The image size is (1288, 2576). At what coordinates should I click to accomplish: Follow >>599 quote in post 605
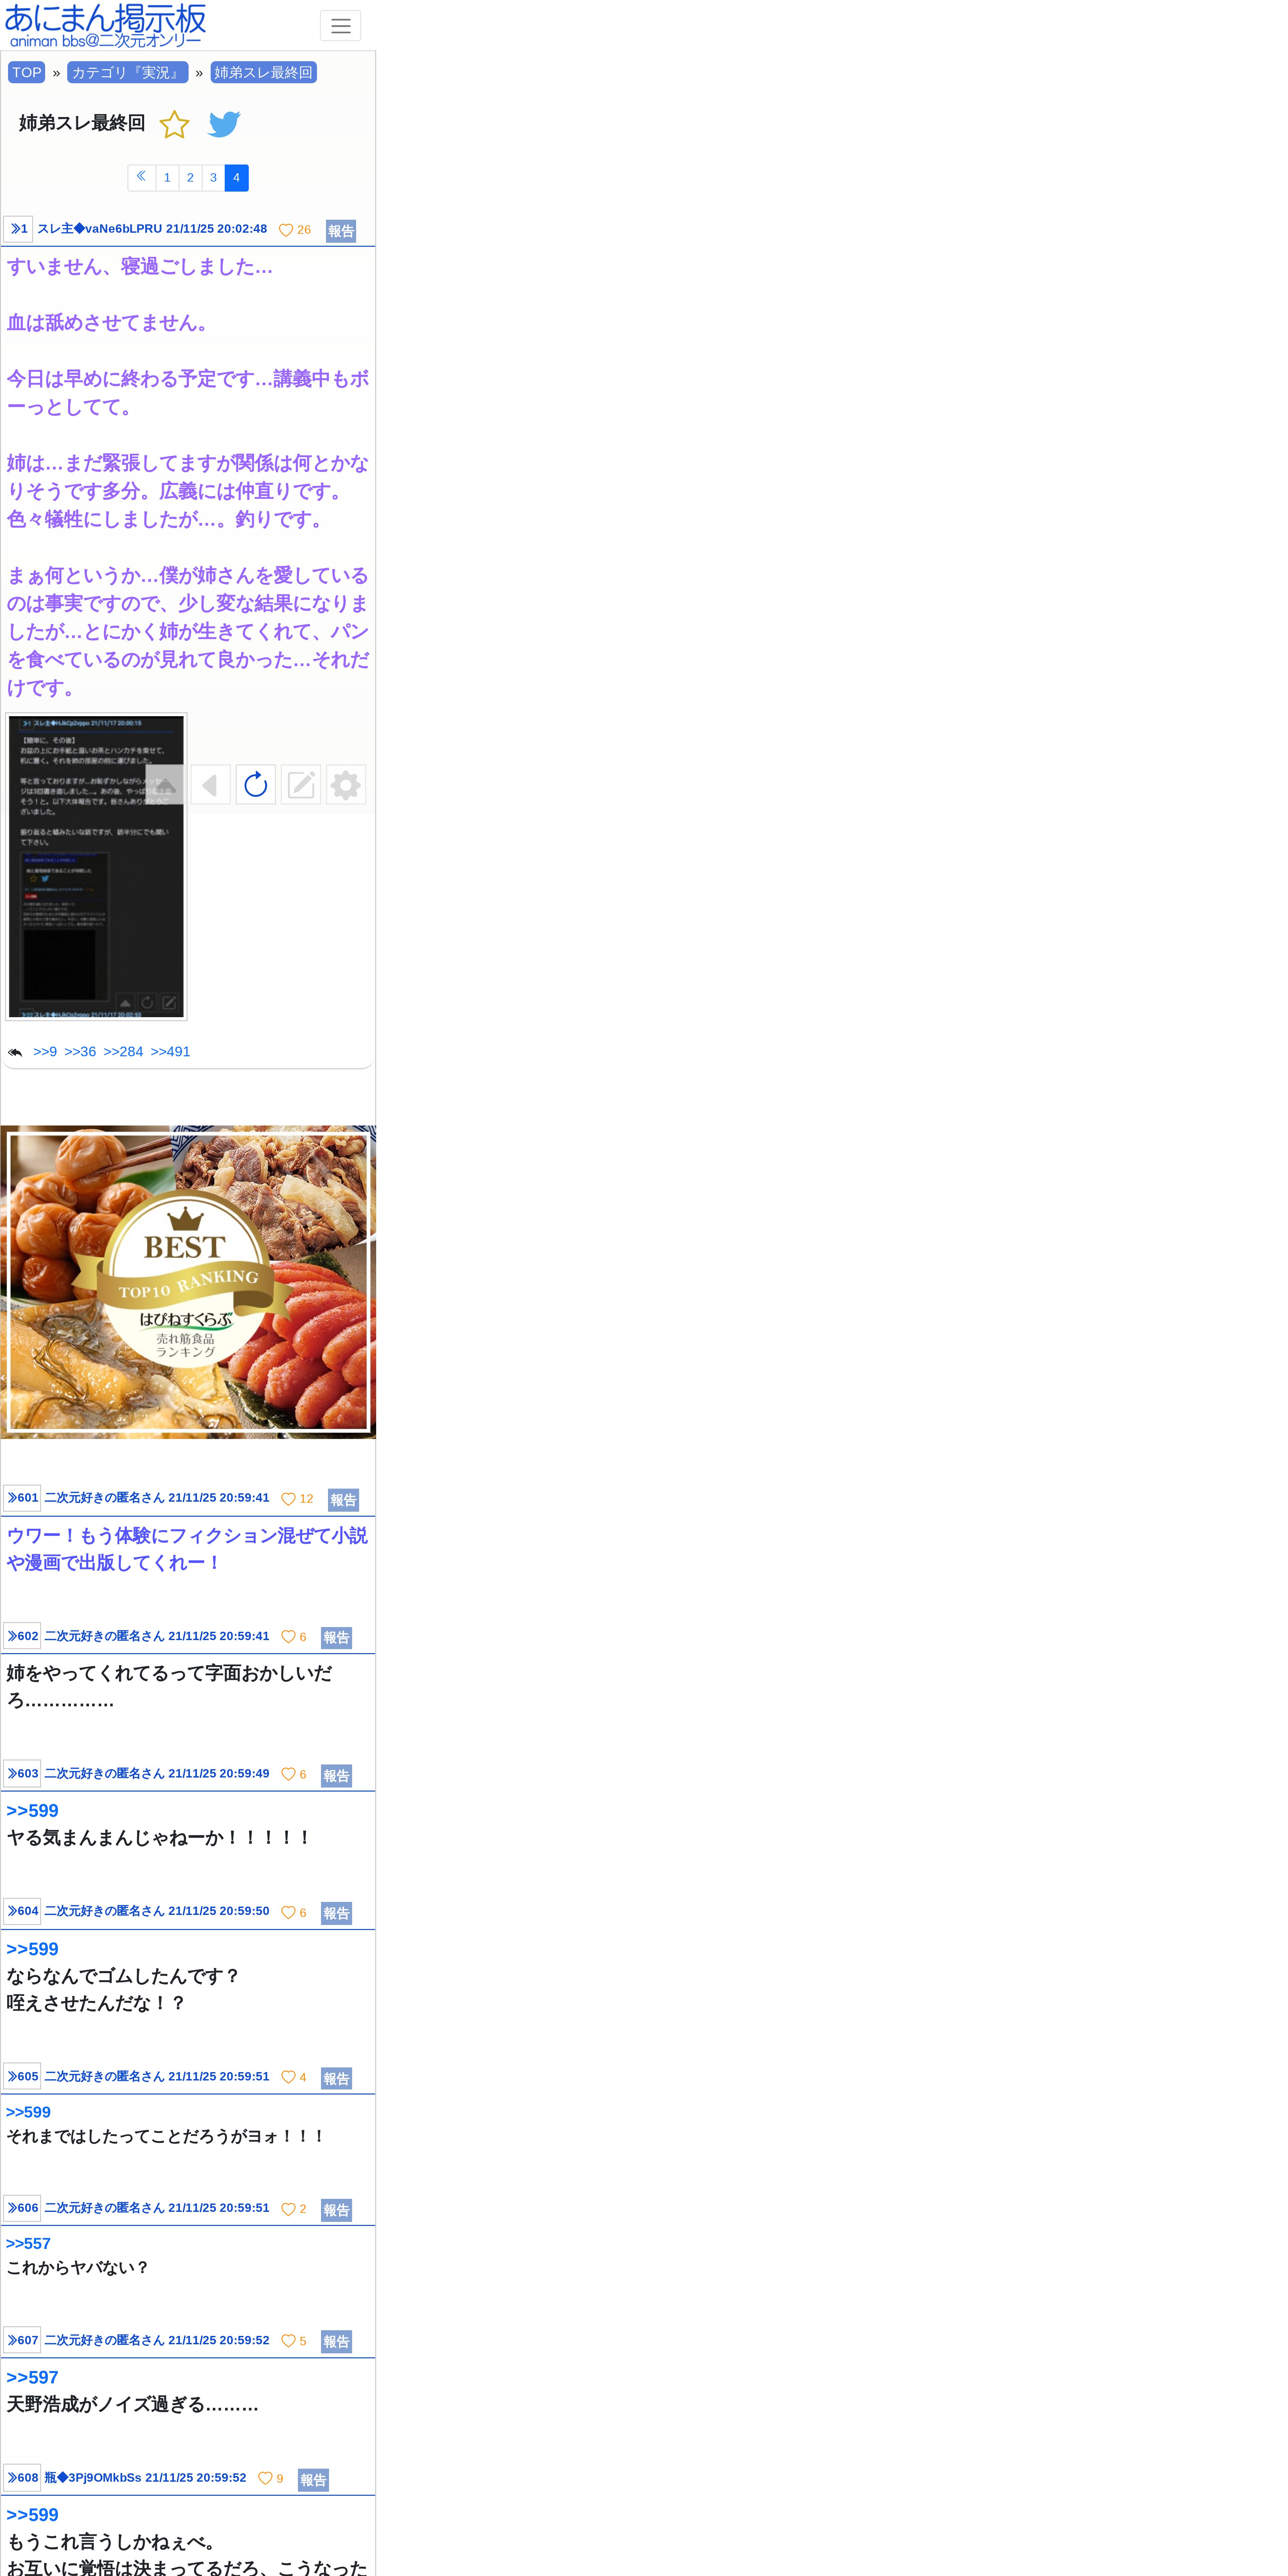click(28, 2112)
